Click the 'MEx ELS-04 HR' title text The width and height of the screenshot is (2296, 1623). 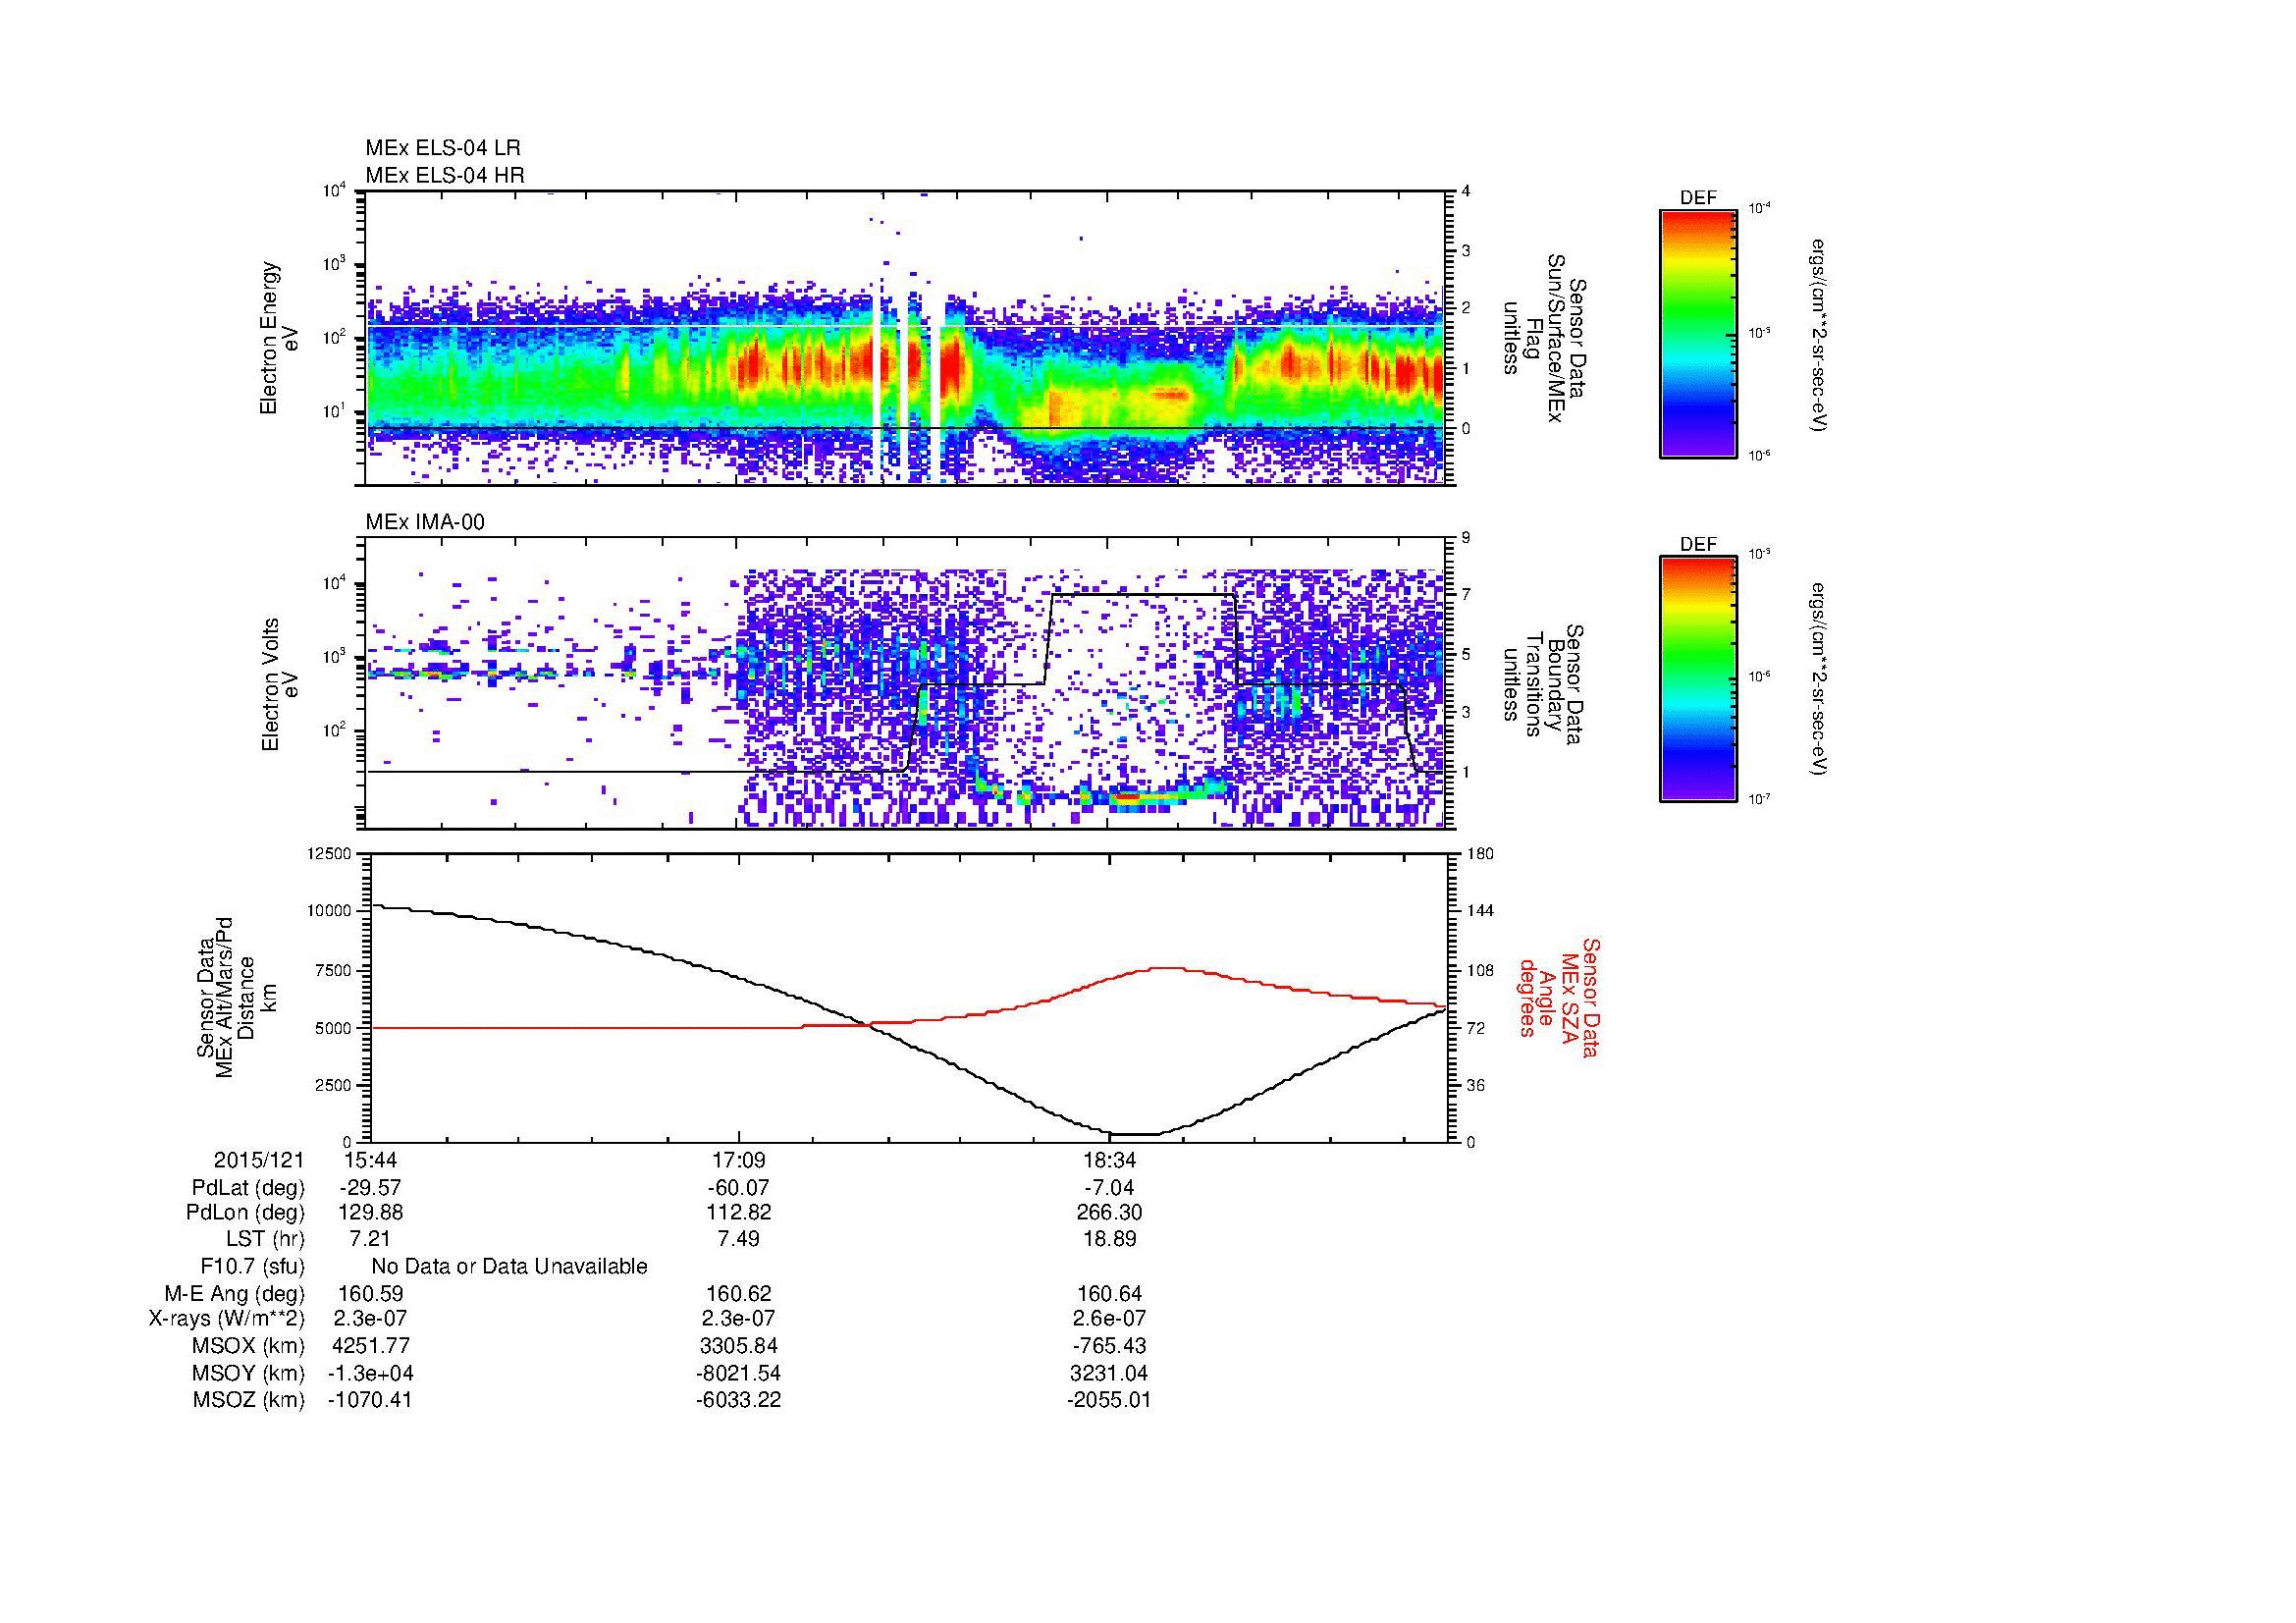point(445,176)
